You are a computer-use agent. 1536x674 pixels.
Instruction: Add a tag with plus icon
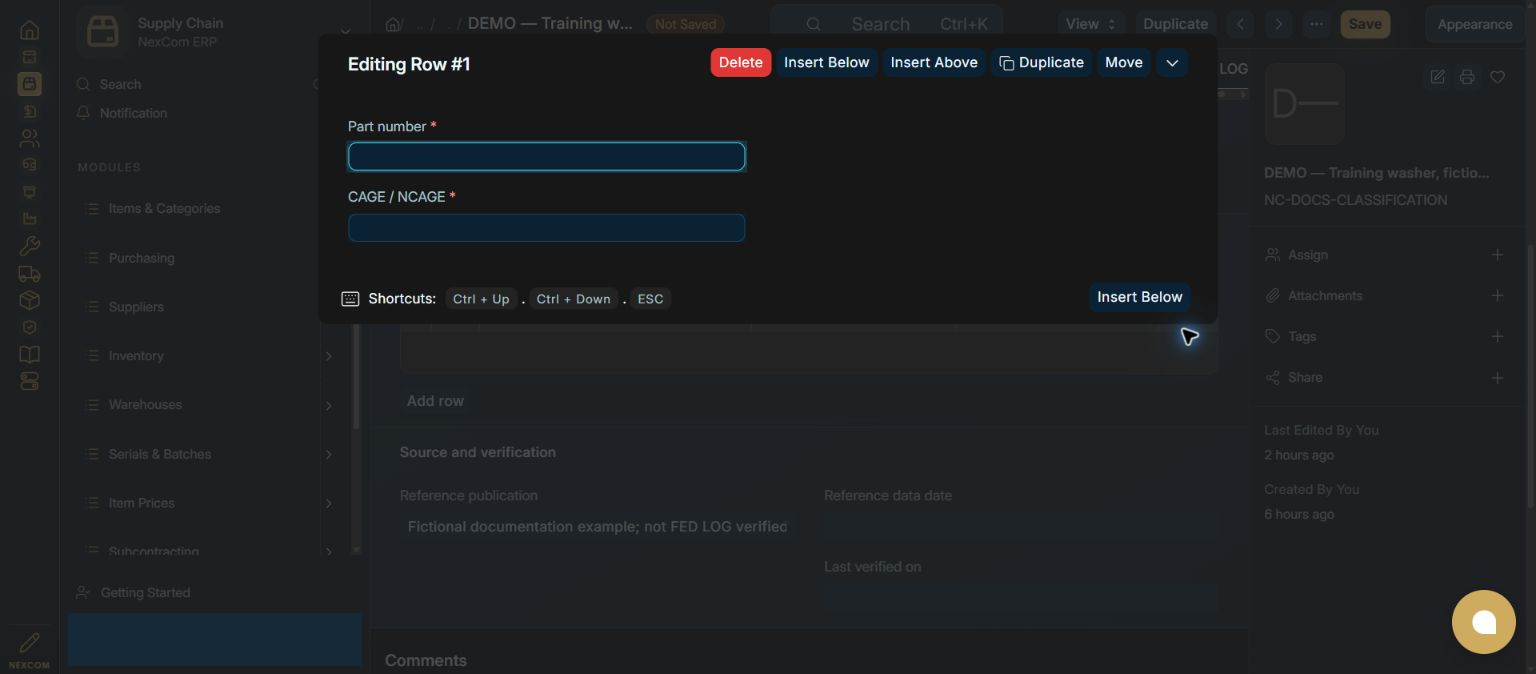[1497, 336]
